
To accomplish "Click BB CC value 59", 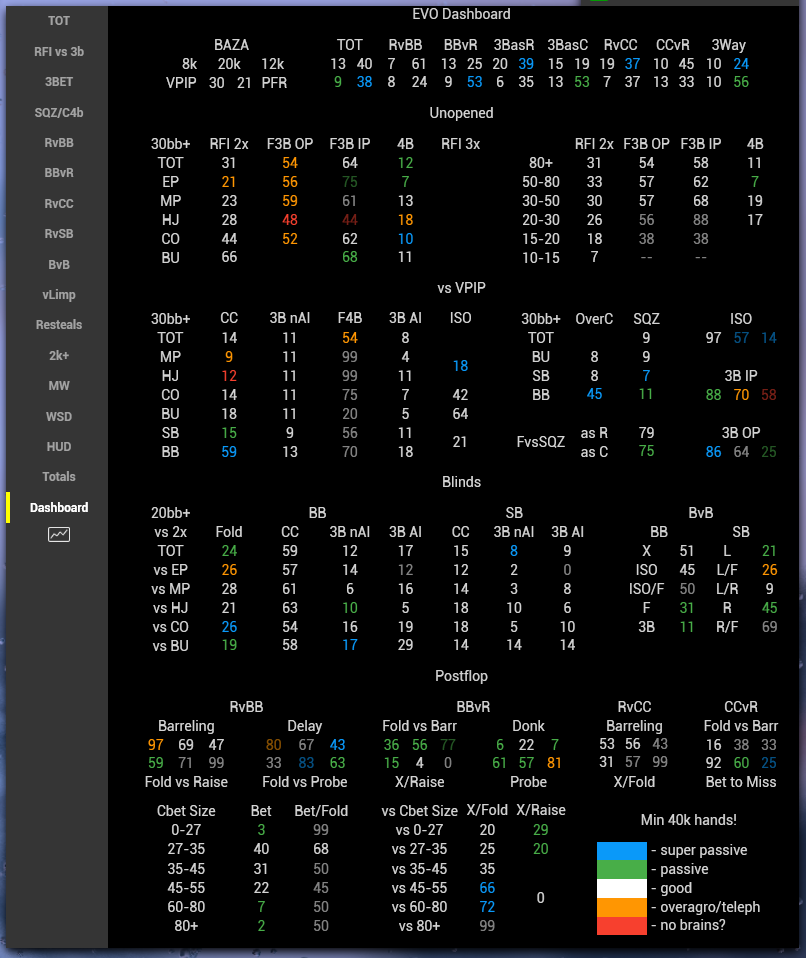I will coord(229,452).
